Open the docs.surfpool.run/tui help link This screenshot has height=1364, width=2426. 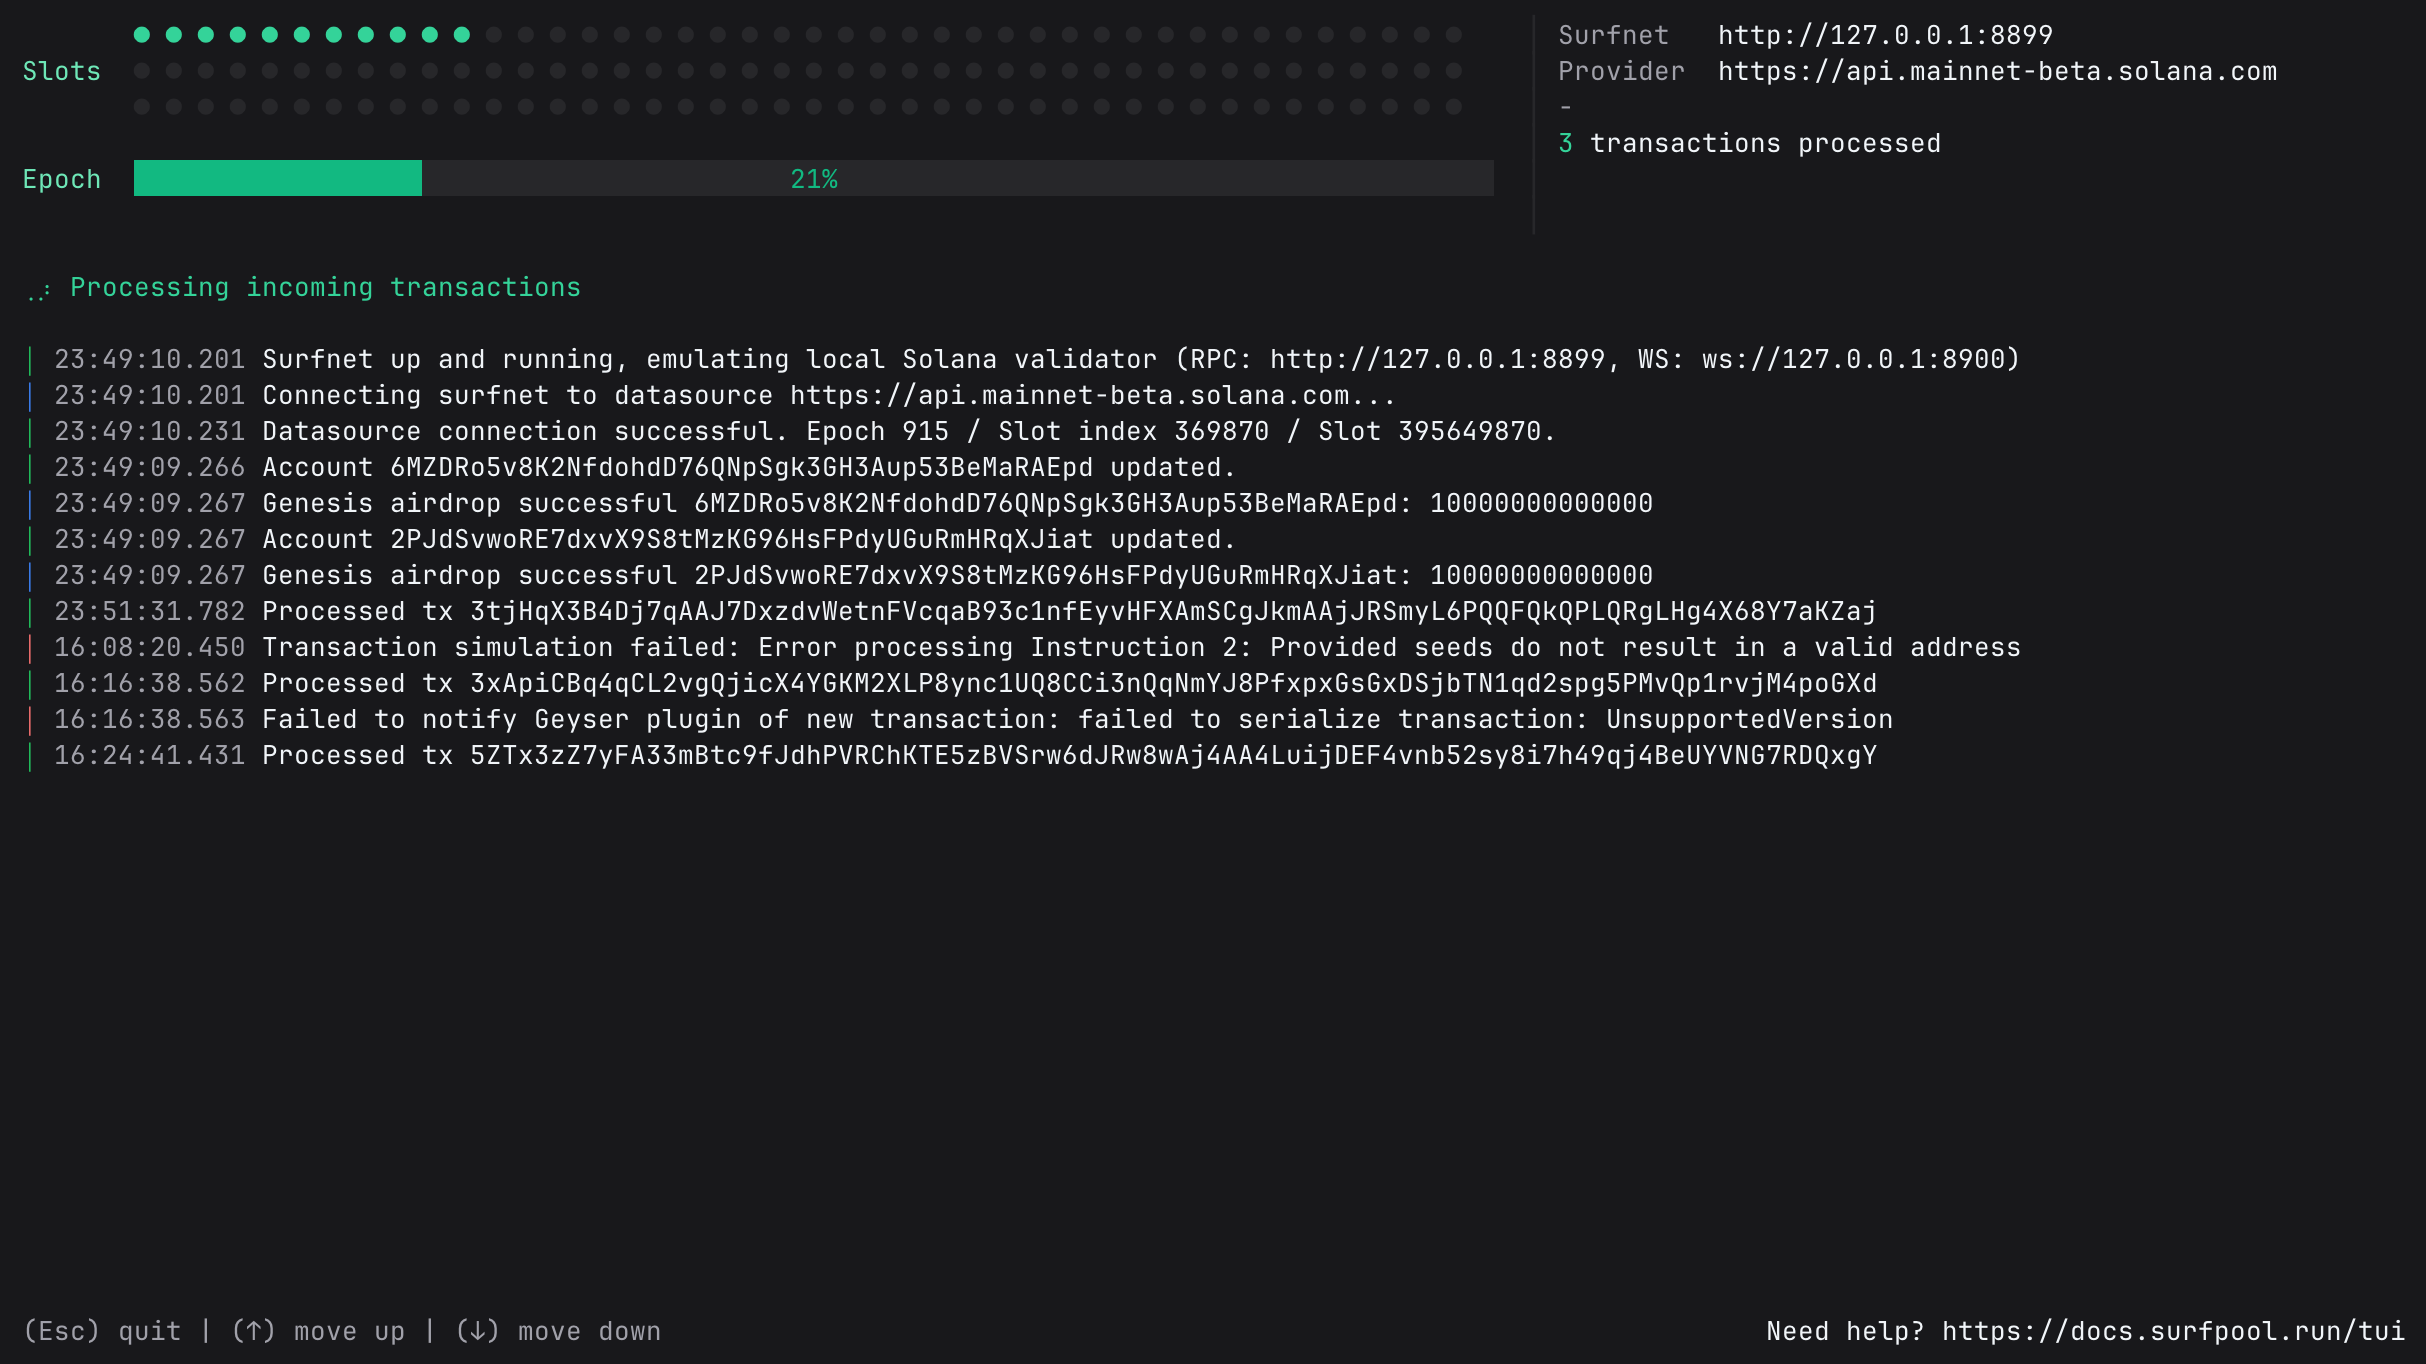tap(2172, 1331)
